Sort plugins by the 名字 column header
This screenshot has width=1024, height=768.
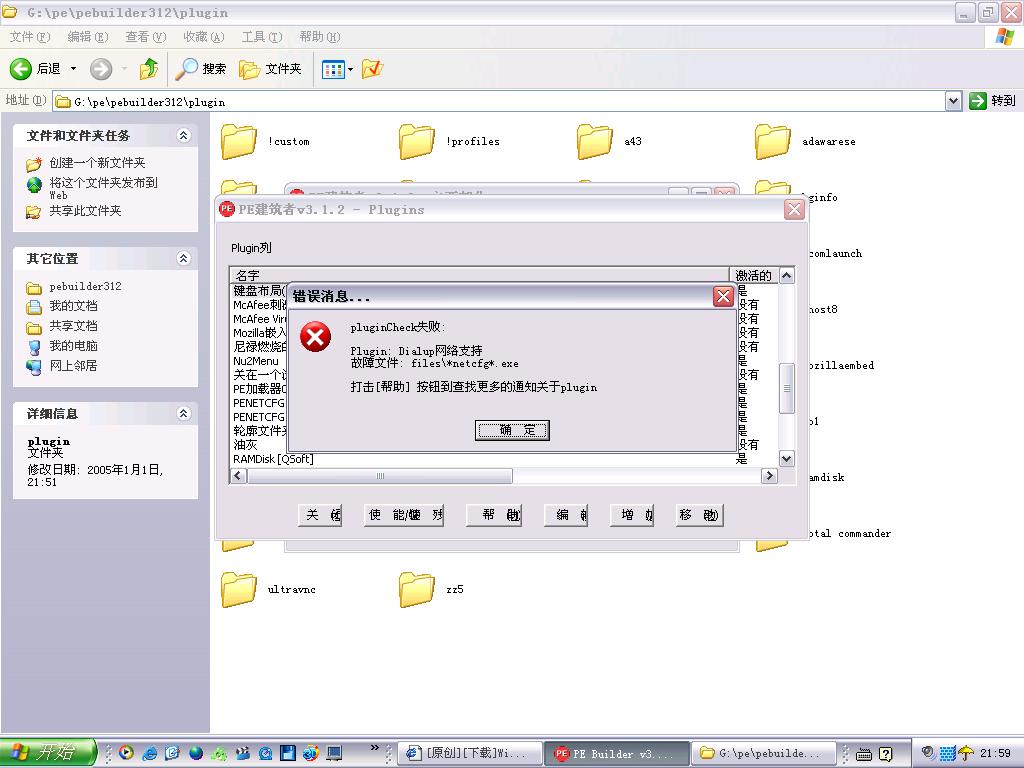tap(479, 276)
